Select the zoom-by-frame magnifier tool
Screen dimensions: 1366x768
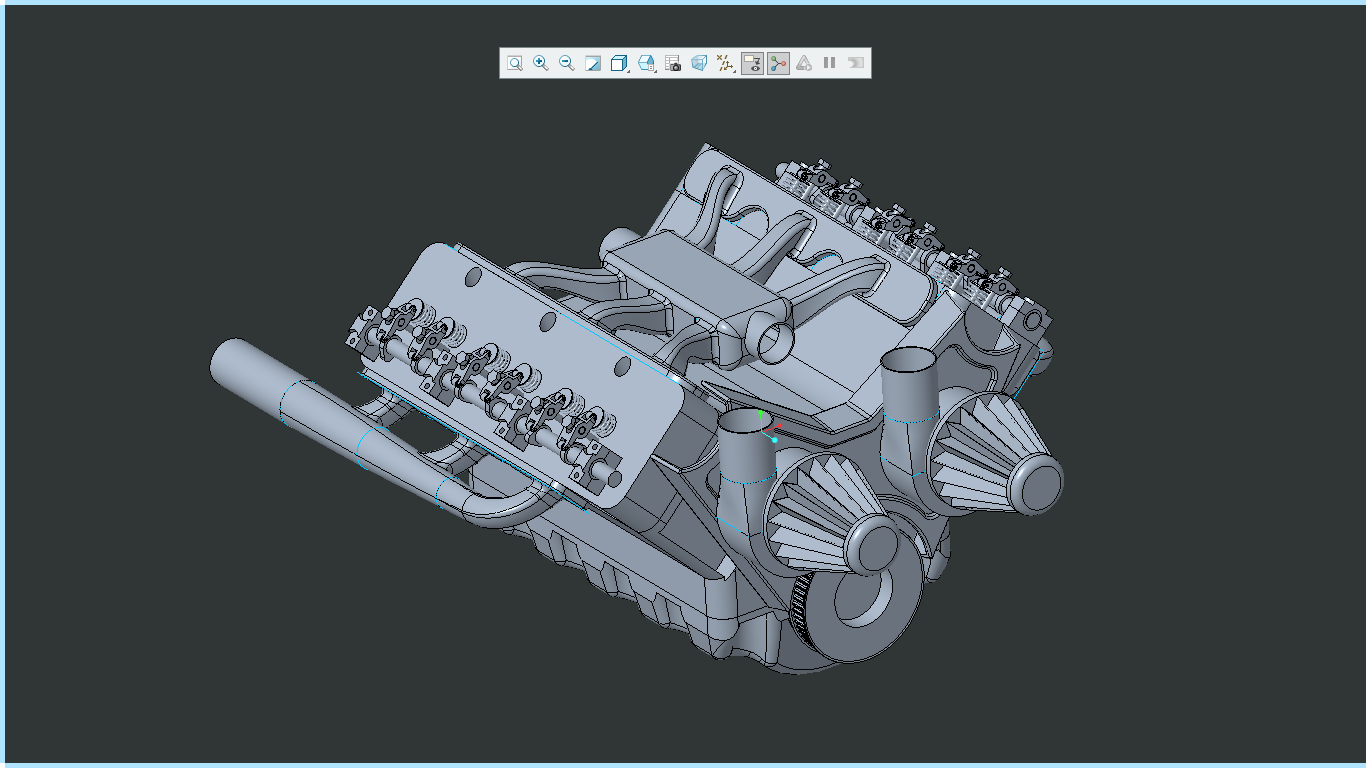coord(515,62)
